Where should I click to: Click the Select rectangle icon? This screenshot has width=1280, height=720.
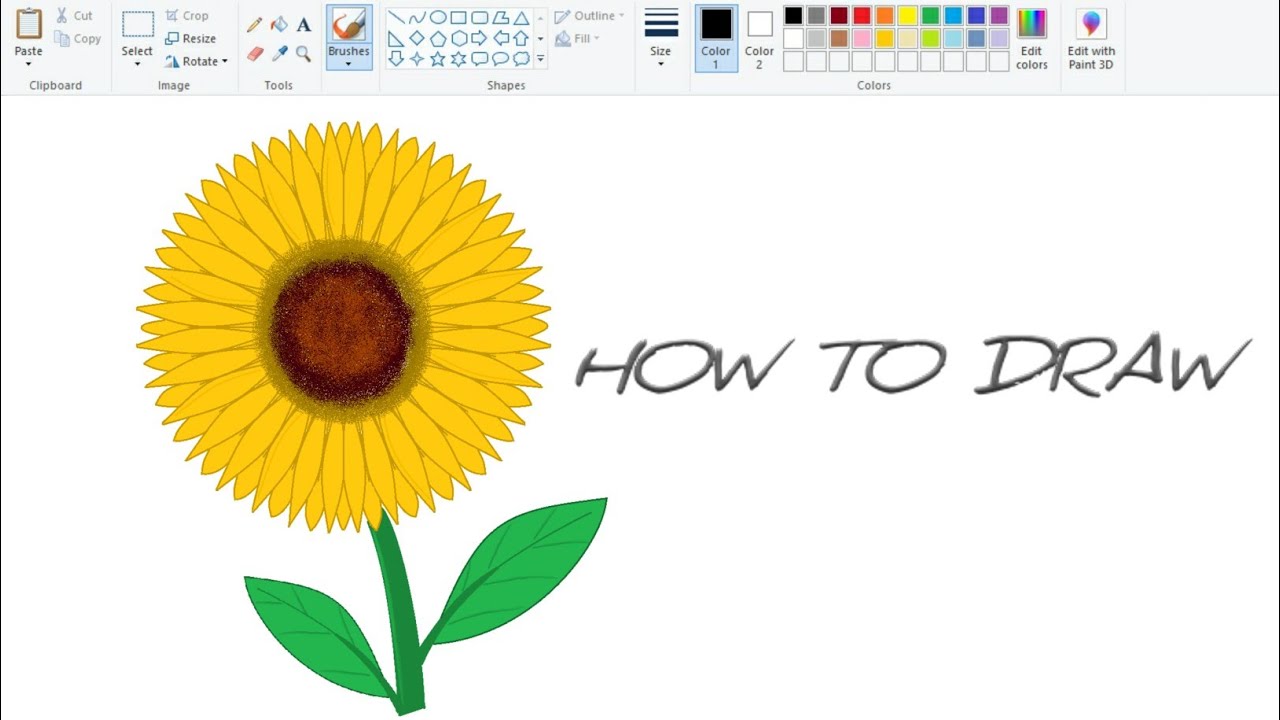pyautogui.click(x=137, y=25)
